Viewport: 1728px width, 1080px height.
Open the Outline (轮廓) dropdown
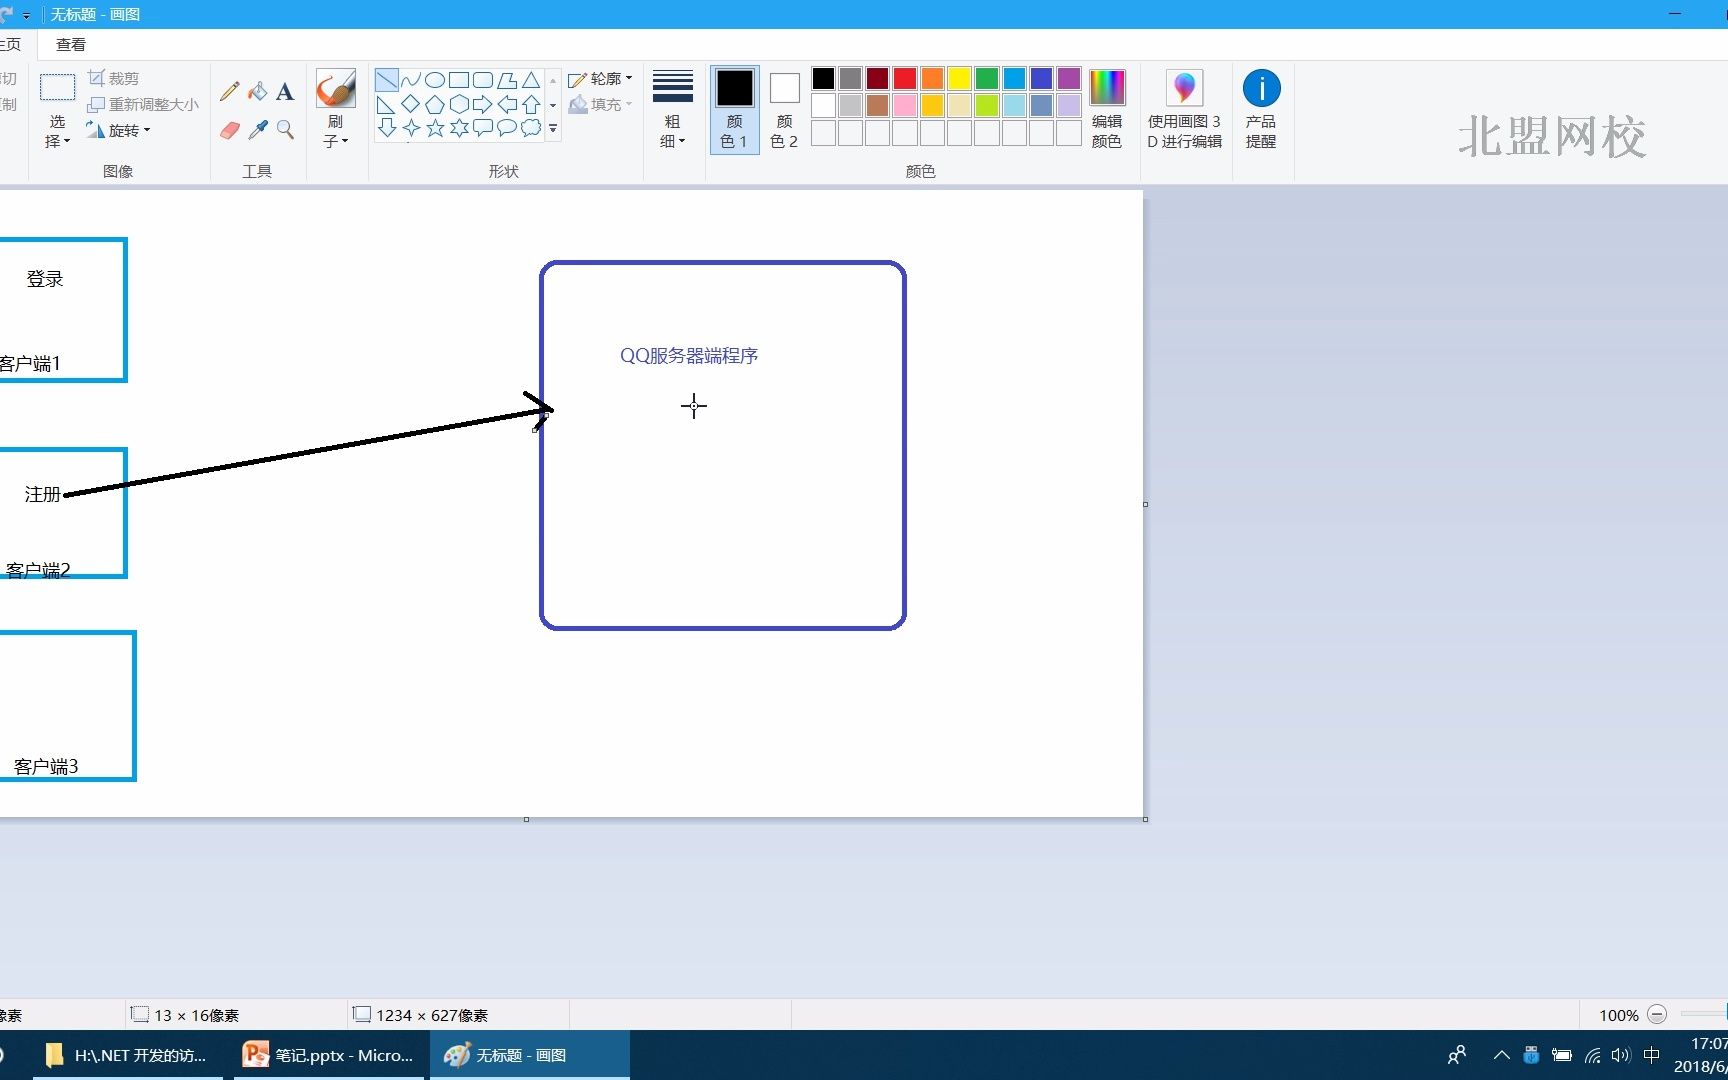point(600,79)
